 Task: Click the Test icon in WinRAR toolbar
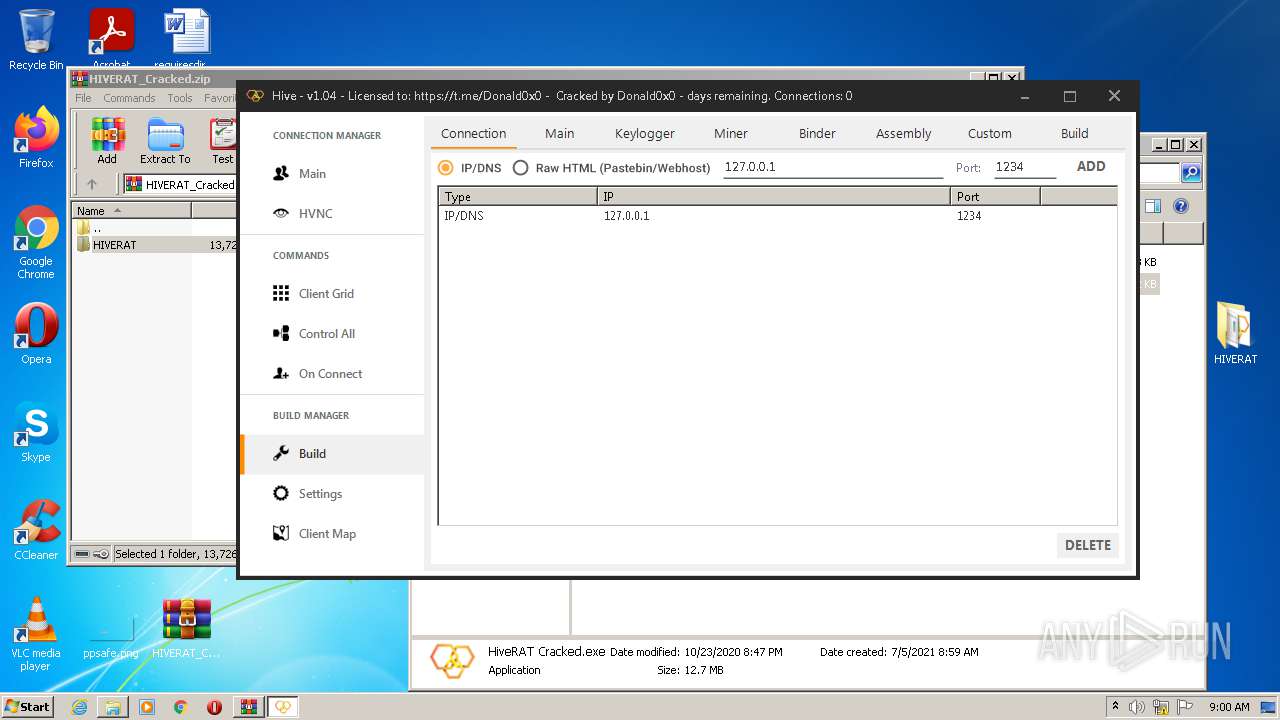(x=222, y=141)
